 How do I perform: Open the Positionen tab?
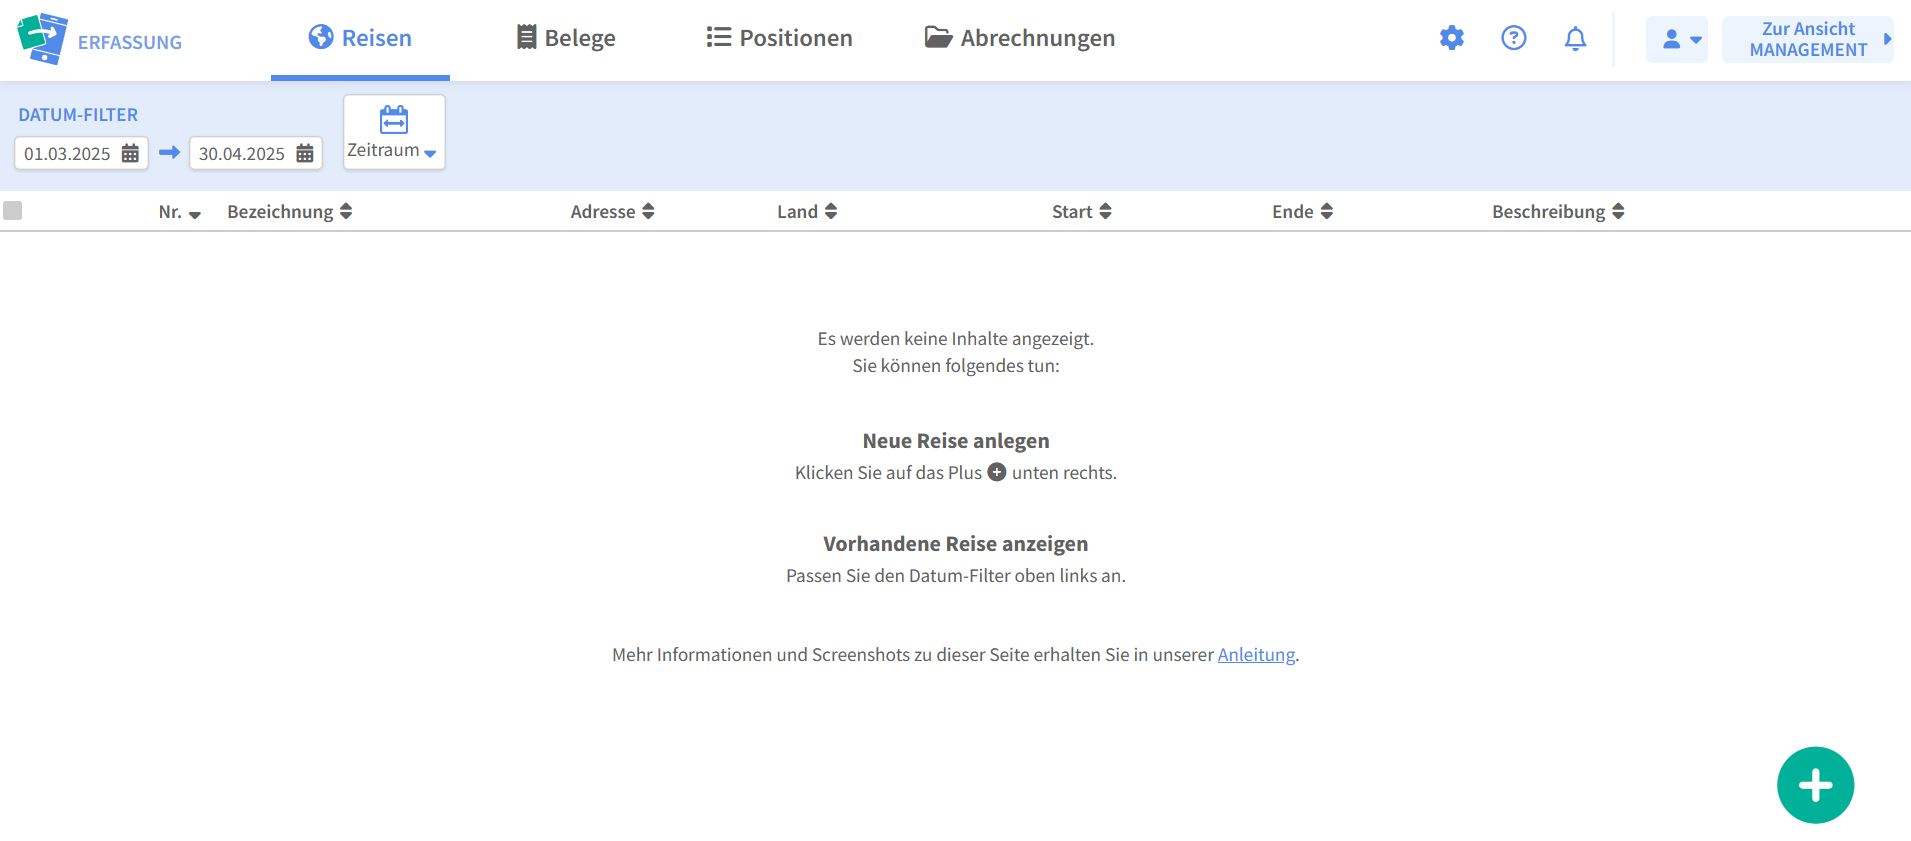tap(779, 38)
